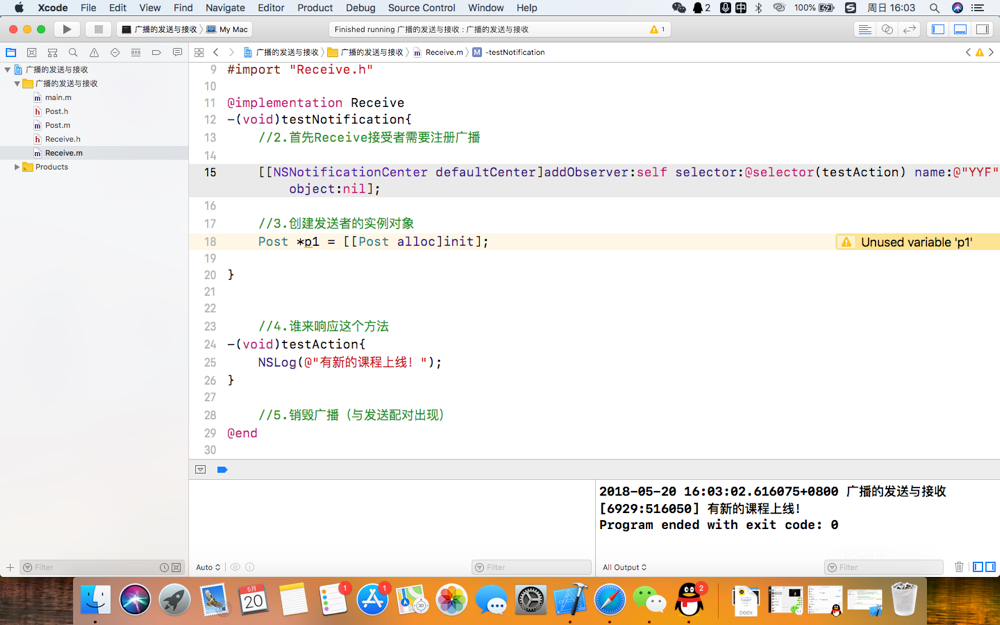Open the Auto variables view dropdown

click(208, 567)
